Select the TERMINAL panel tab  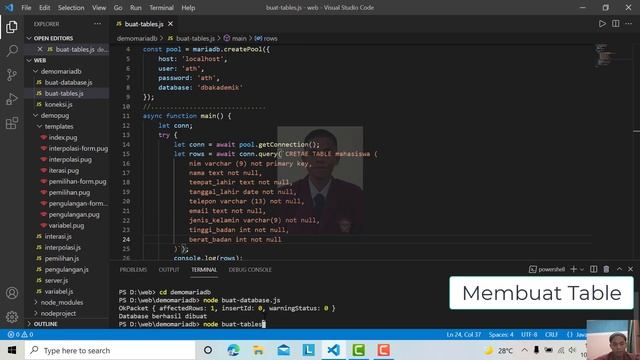pyautogui.click(x=204, y=270)
